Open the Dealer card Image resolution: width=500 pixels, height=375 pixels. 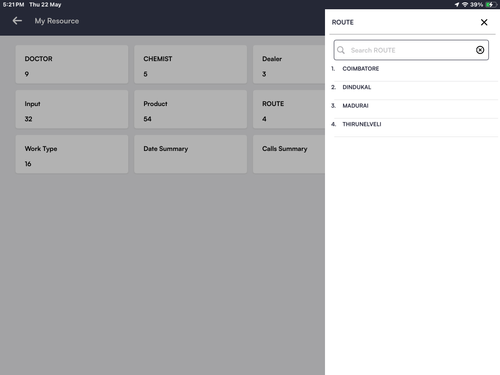pyautogui.click(x=289, y=64)
